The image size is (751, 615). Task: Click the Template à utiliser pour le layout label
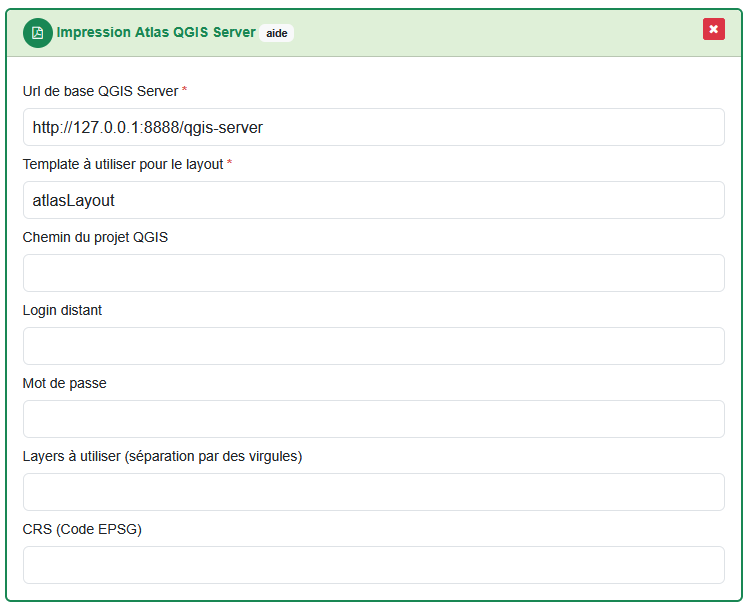[x=122, y=164]
